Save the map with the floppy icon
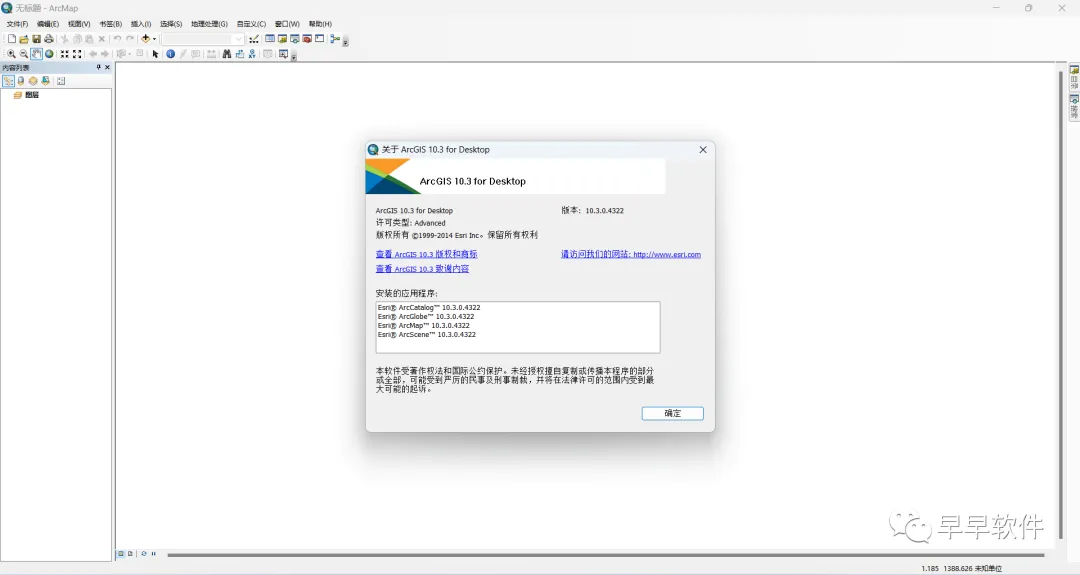 [x=37, y=39]
